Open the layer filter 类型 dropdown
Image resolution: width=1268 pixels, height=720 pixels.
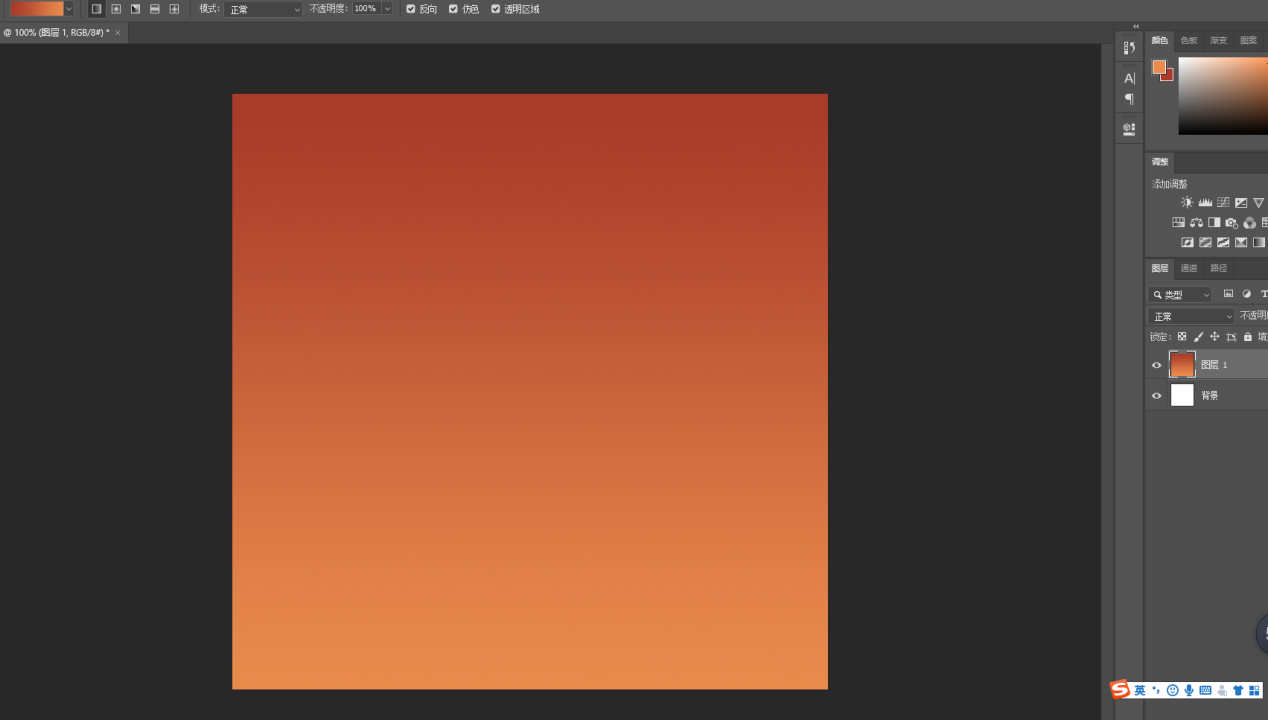(x=1180, y=294)
